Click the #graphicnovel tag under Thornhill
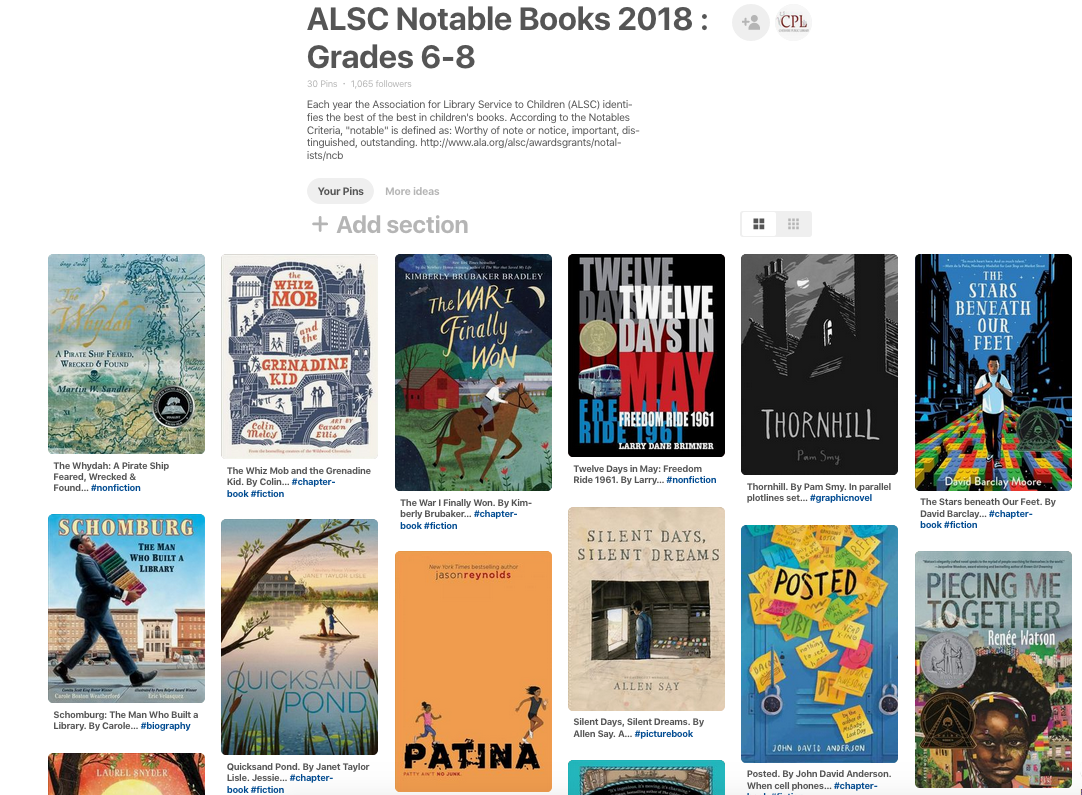This screenshot has height=795, width=1082. (840, 498)
